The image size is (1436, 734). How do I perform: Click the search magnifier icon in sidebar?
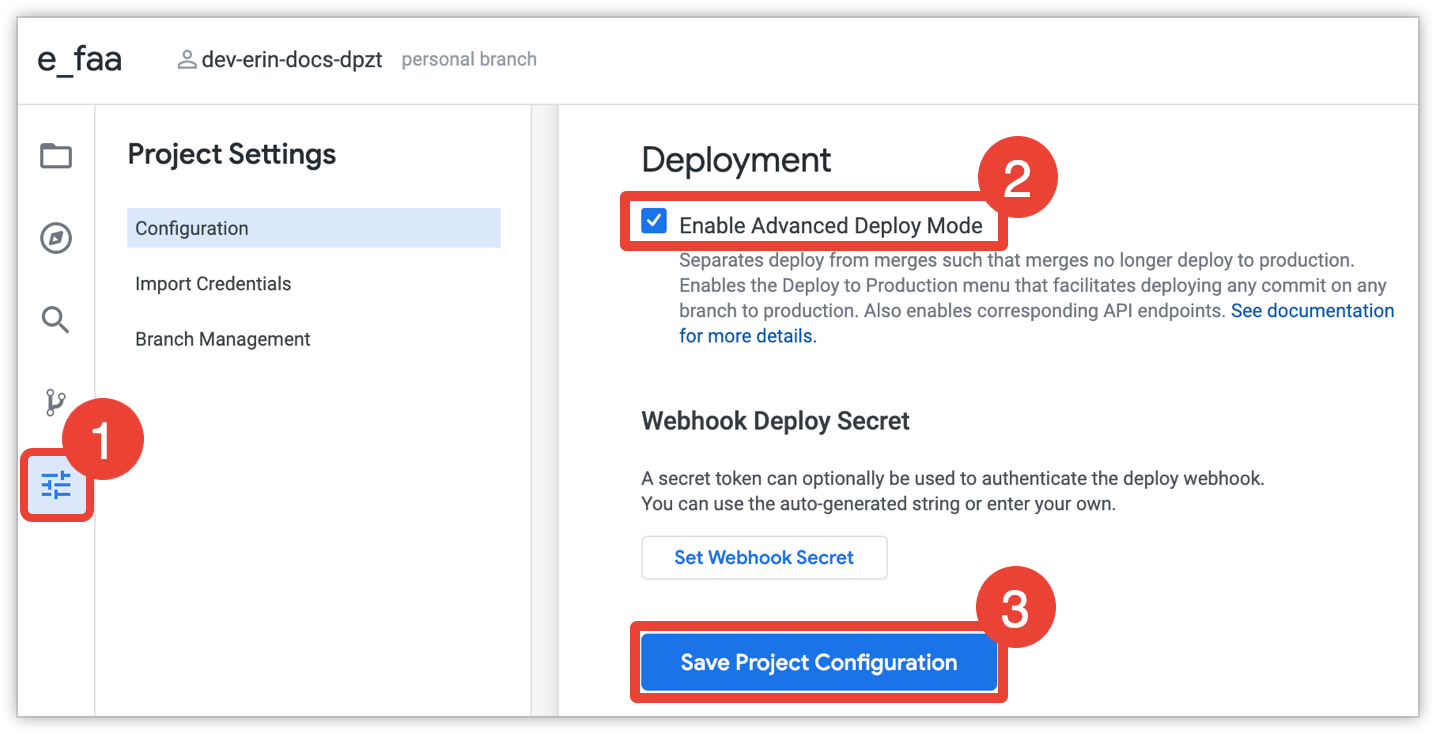(x=56, y=320)
